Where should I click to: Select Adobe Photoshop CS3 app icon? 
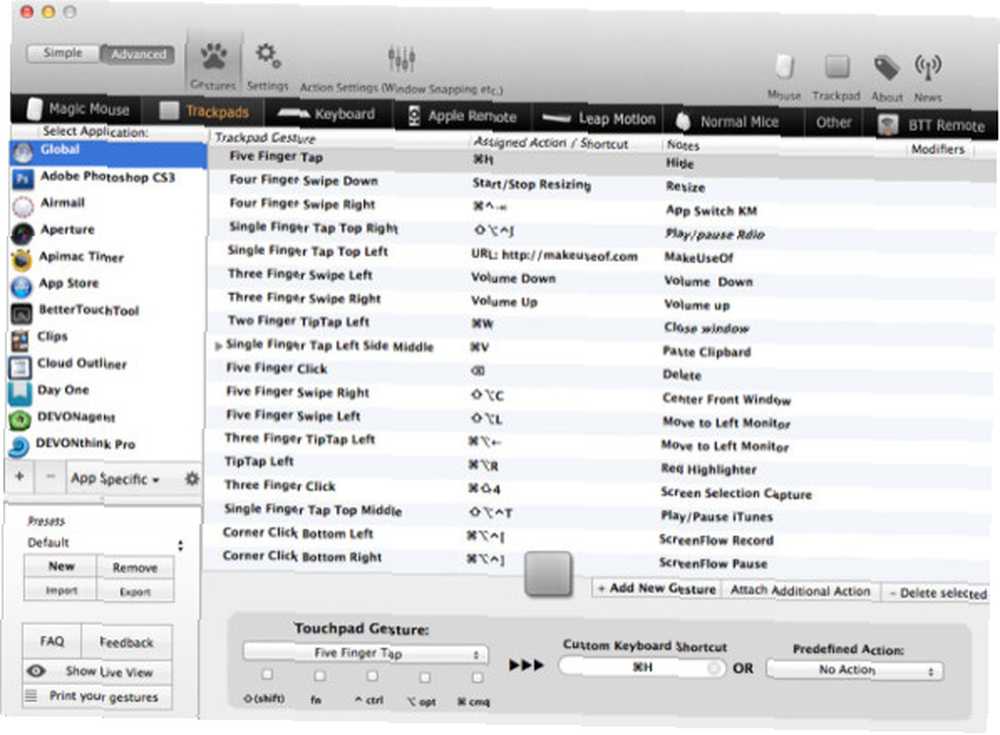point(23,179)
